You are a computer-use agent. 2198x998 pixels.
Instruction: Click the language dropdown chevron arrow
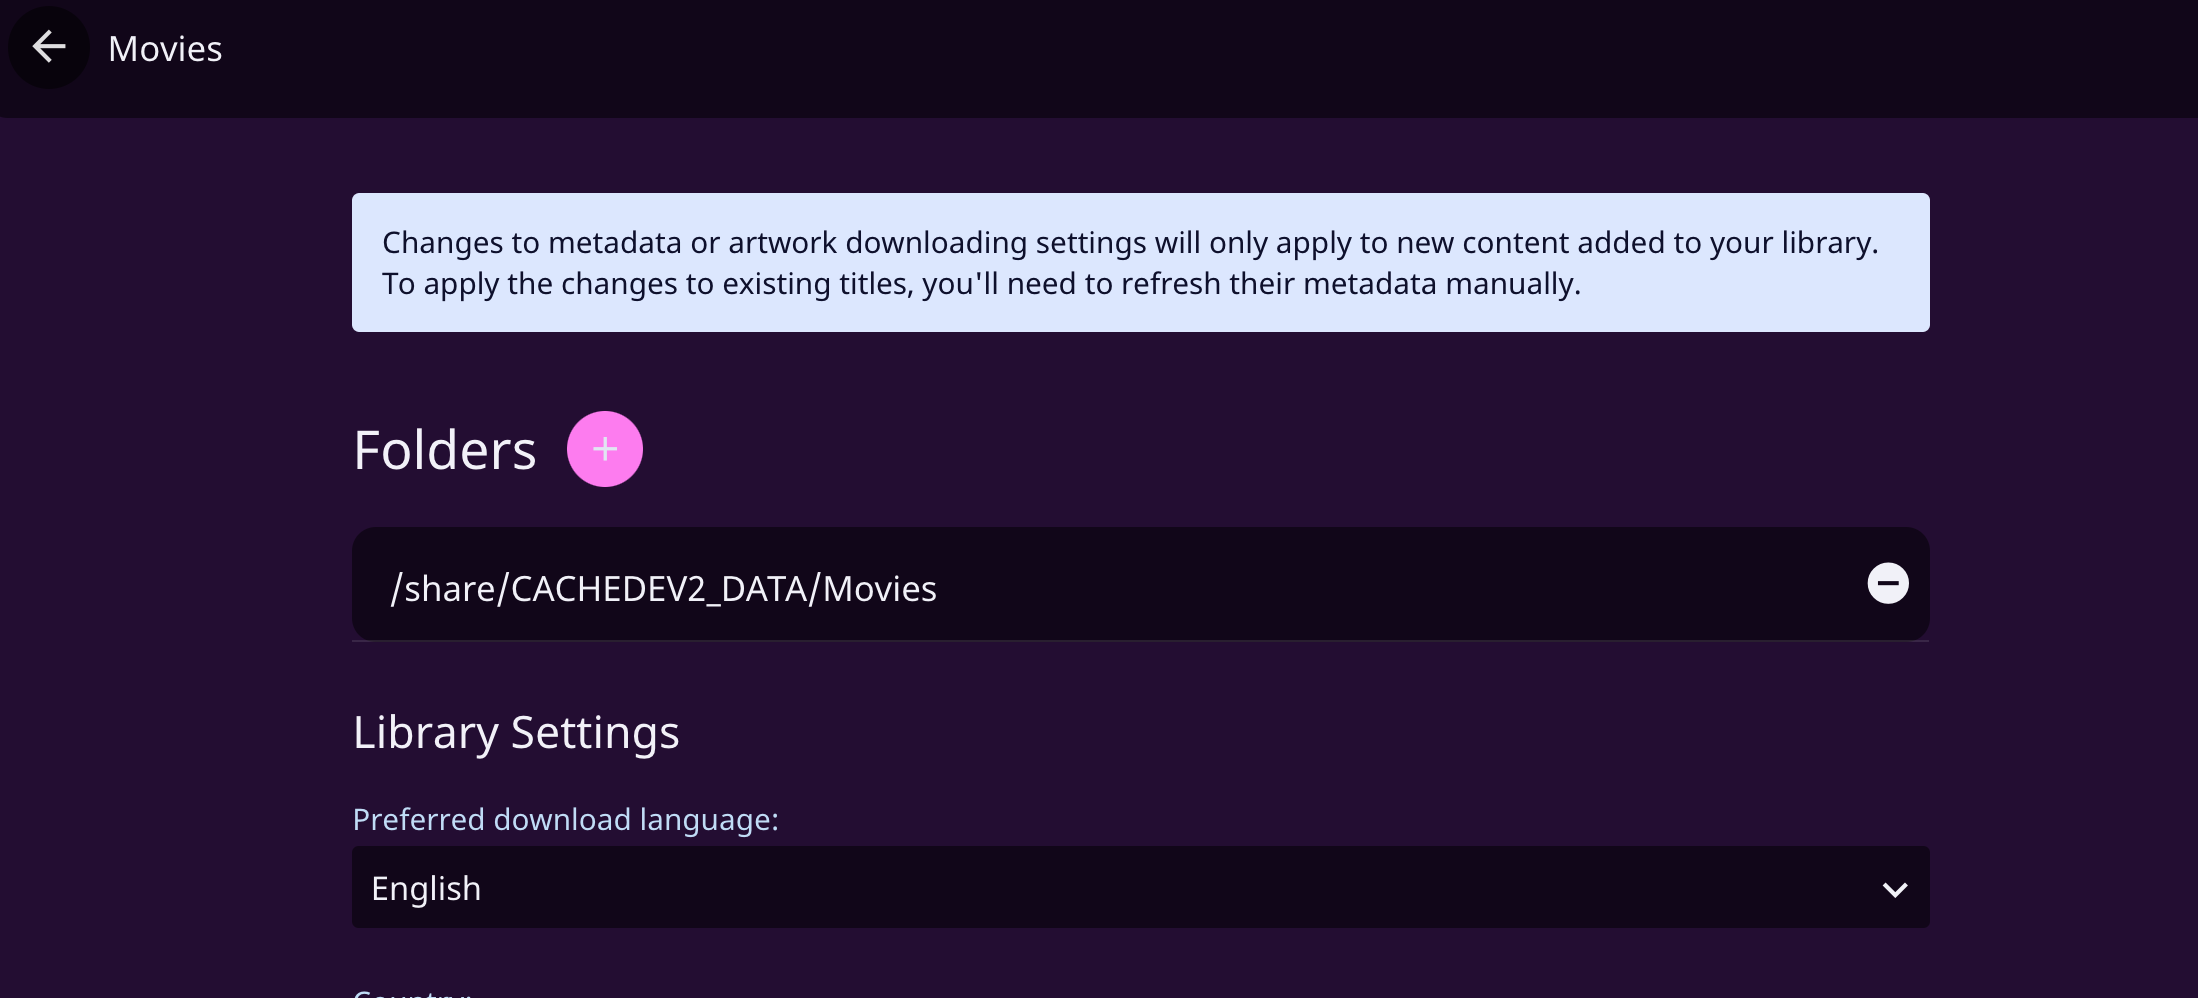point(1894,889)
